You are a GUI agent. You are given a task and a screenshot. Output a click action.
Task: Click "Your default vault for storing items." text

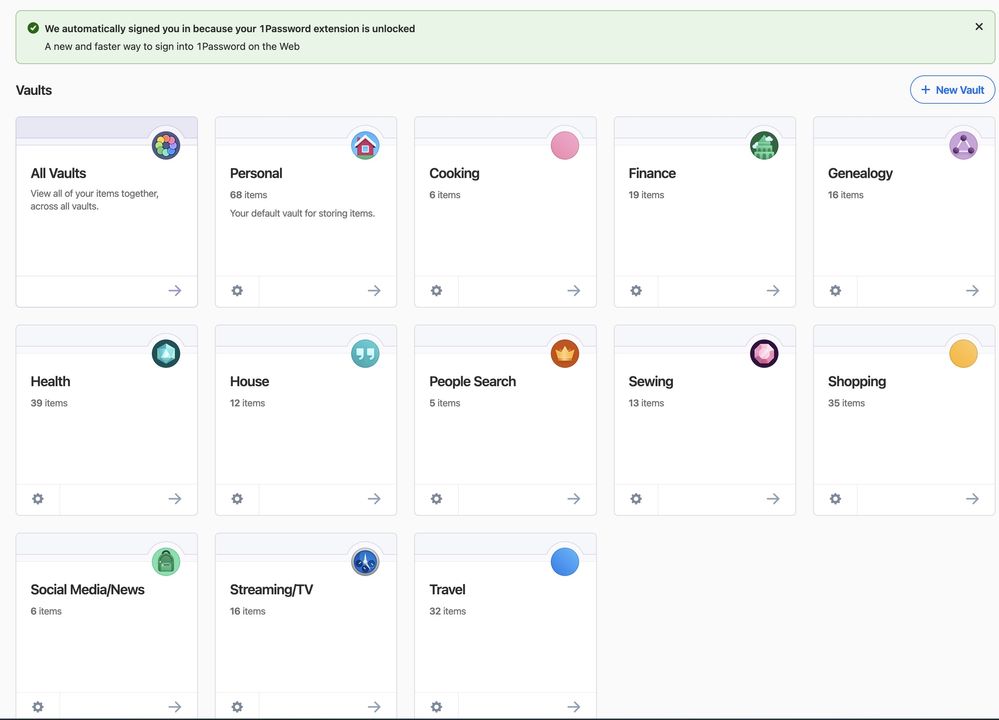pyautogui.click(x=302, y=213)
